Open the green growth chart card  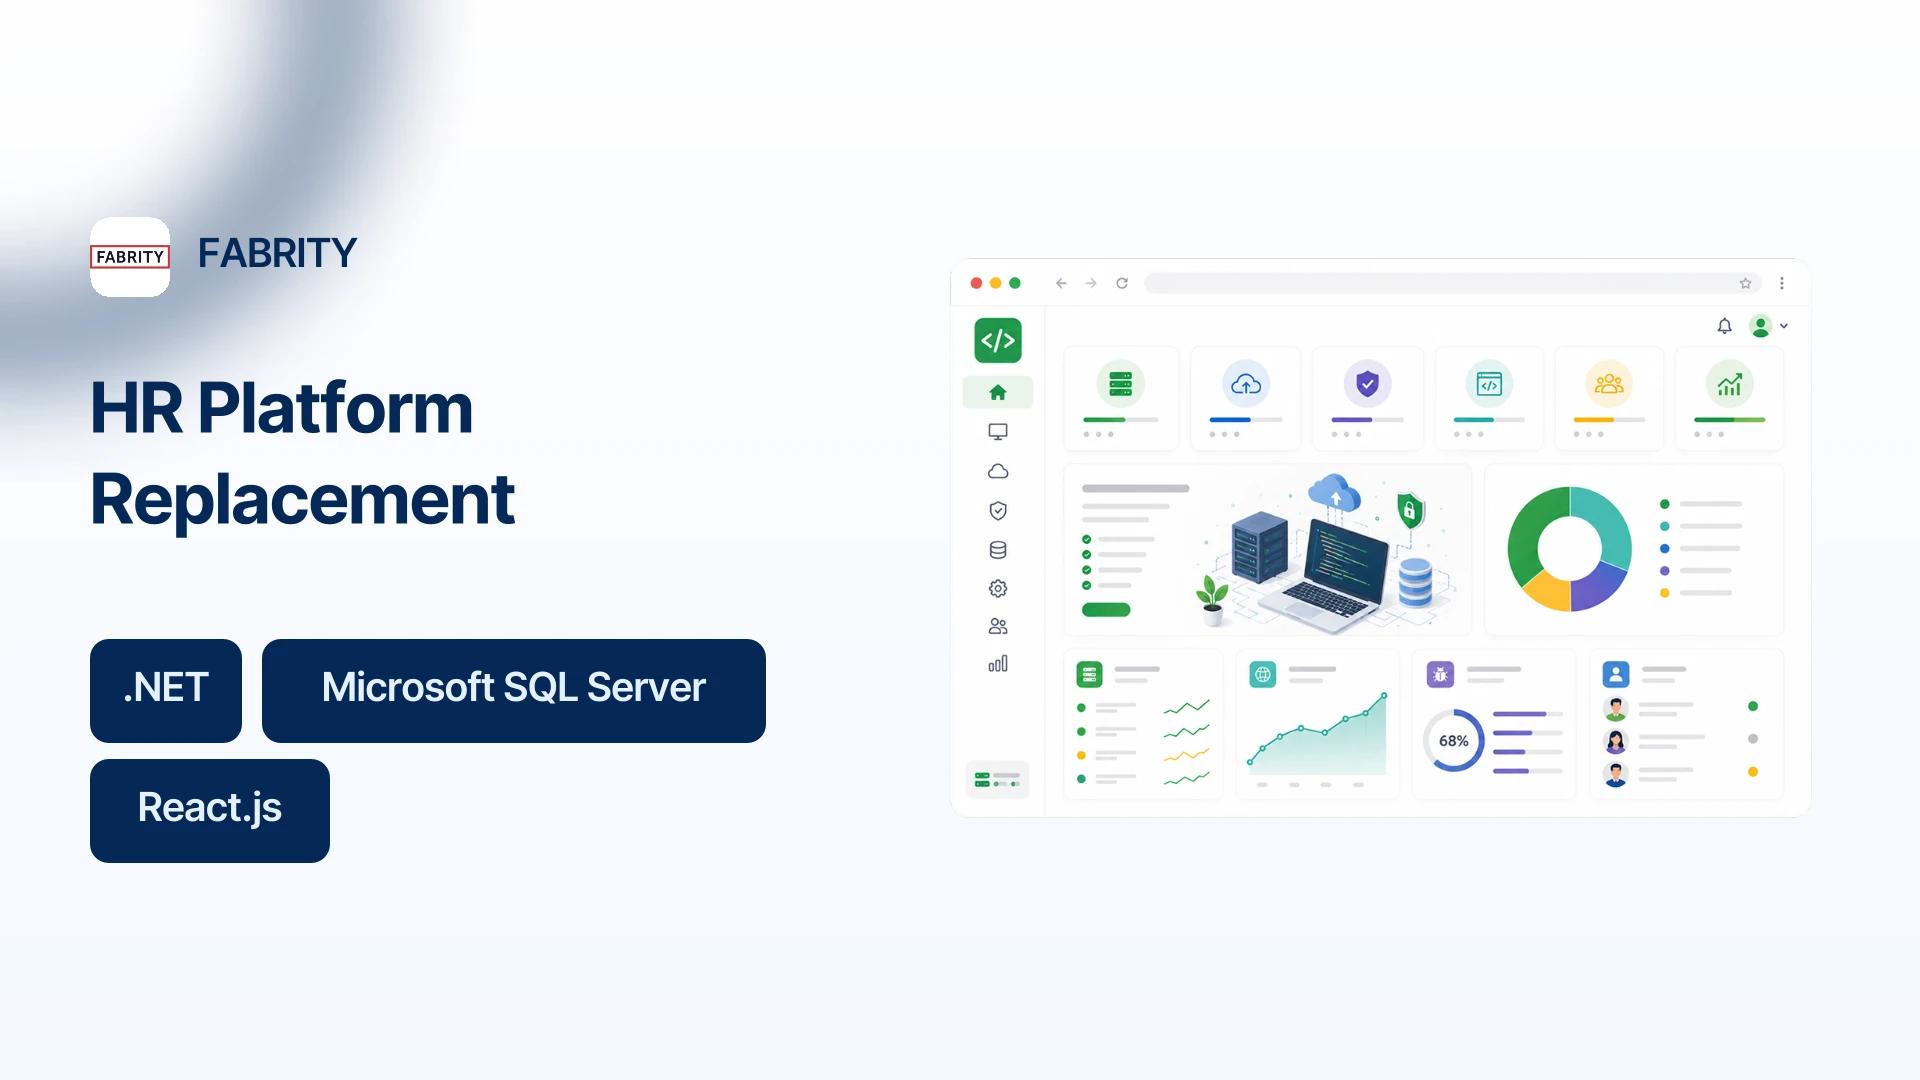(1729, 398)
